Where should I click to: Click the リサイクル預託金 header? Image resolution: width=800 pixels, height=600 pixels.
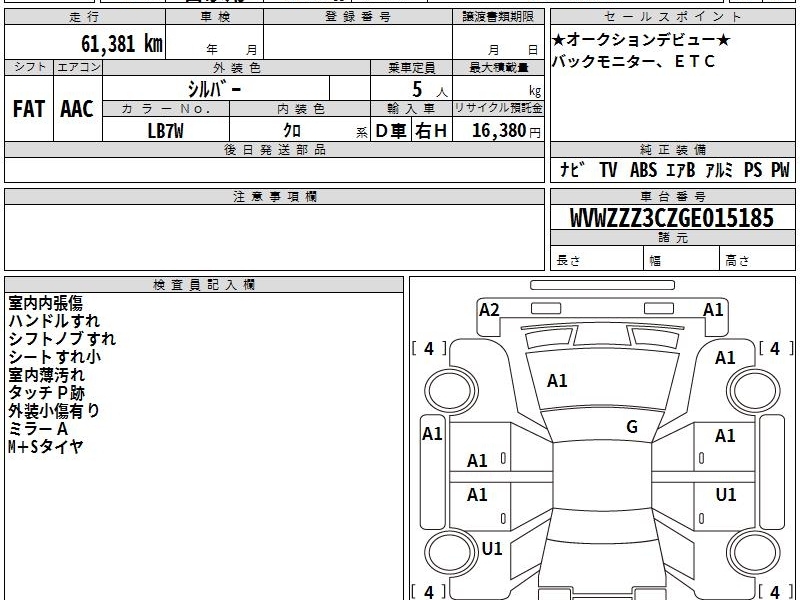tap(498, 109)
